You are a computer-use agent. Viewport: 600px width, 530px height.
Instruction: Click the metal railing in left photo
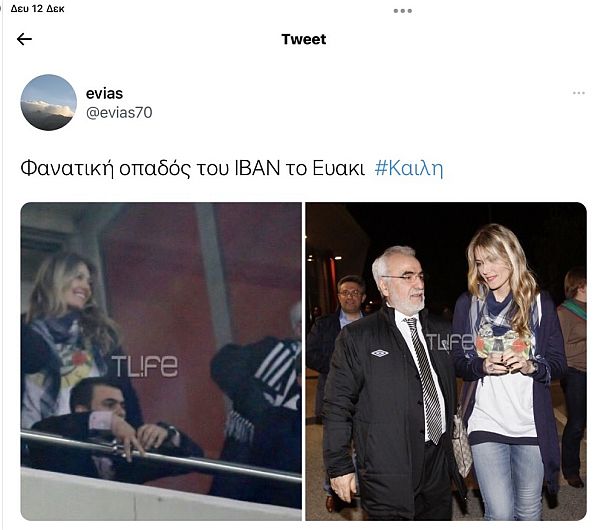tap(161, 456)
